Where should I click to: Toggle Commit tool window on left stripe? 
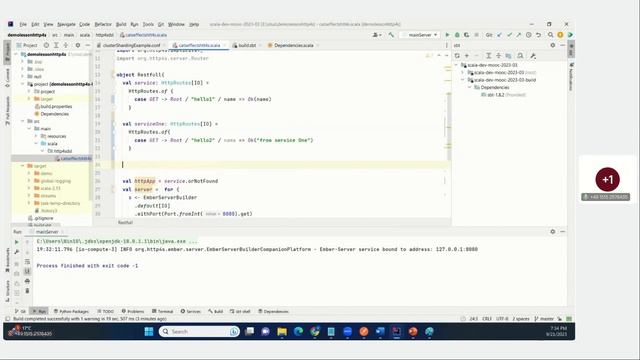click(7, 78)
